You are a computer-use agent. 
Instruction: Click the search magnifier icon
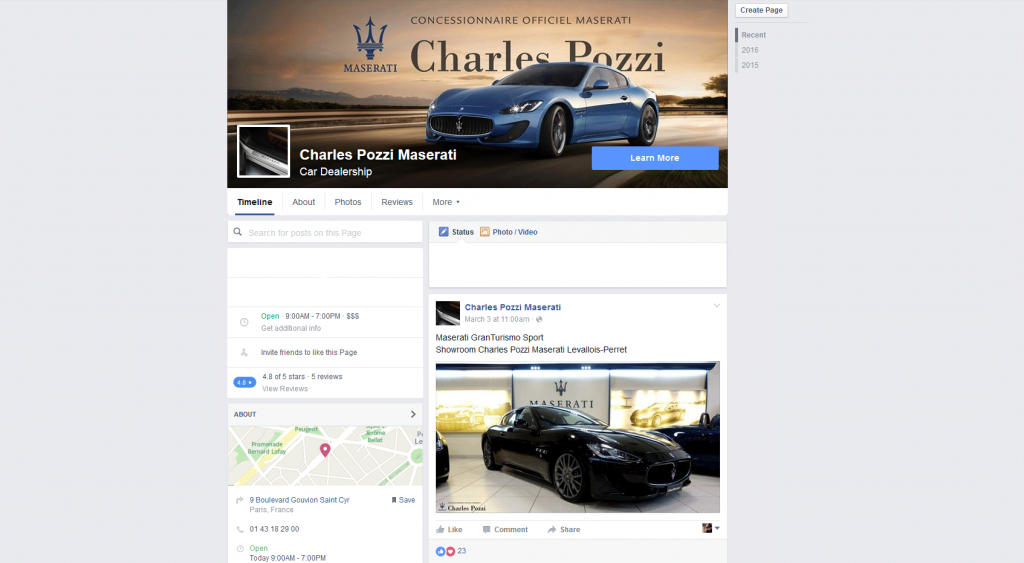(238, 232)
